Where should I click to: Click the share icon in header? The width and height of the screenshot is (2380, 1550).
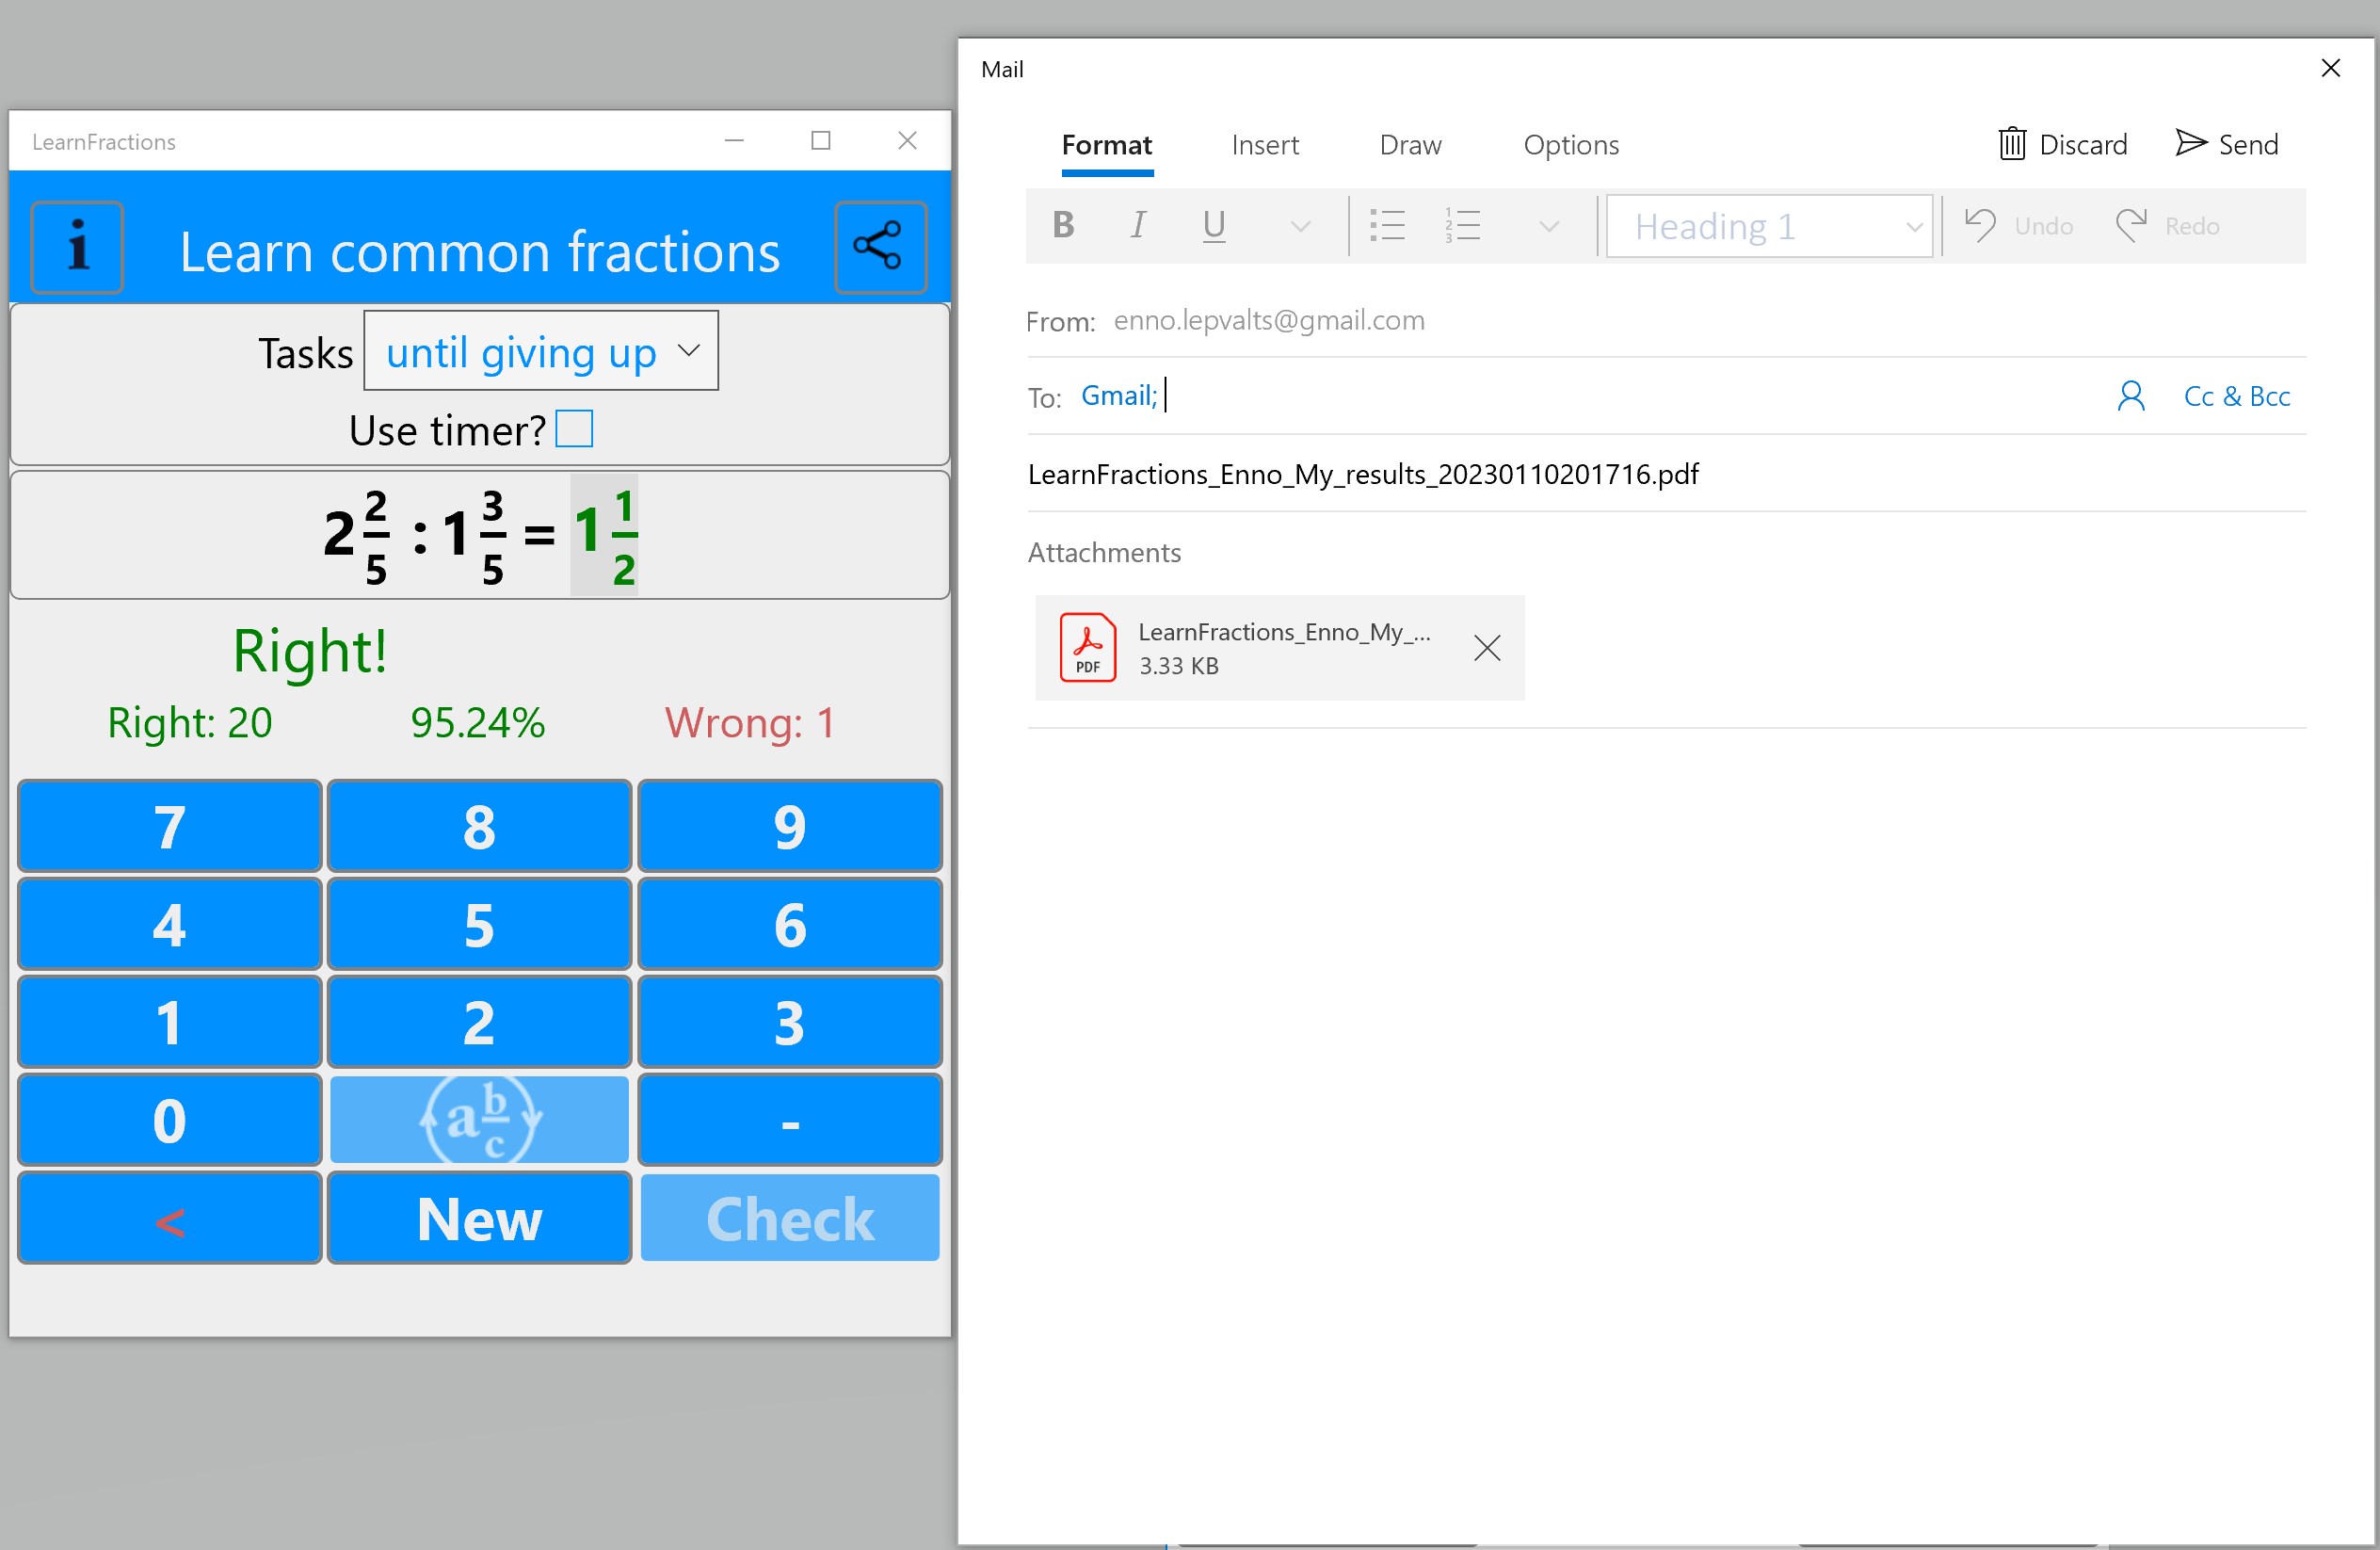pos(879,247)
